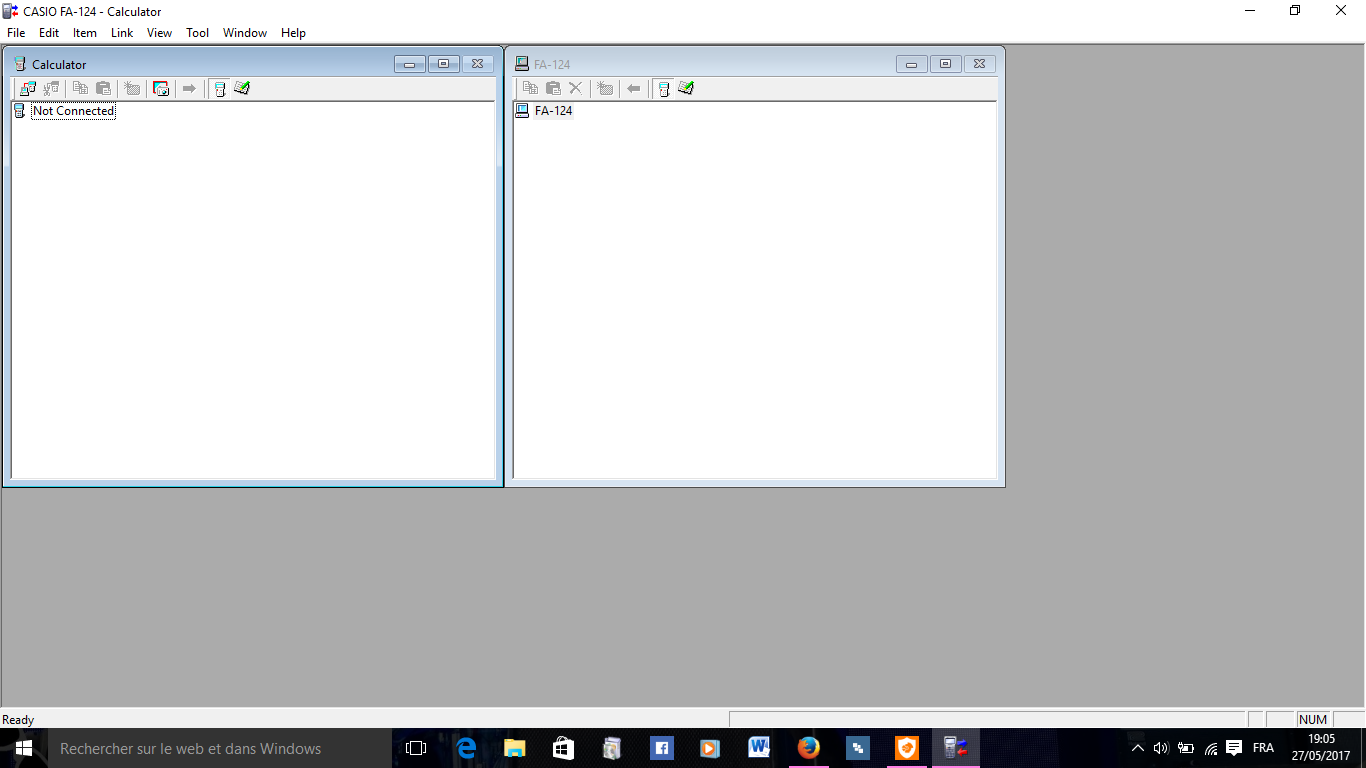Image resolution: width=1366 pixels, height=768 pixels.
Task: Open the View menu
Action: click(x=159, y=33)
